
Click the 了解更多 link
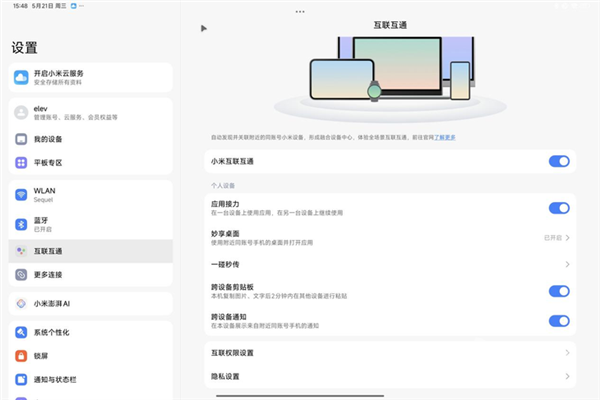(443, 137)
